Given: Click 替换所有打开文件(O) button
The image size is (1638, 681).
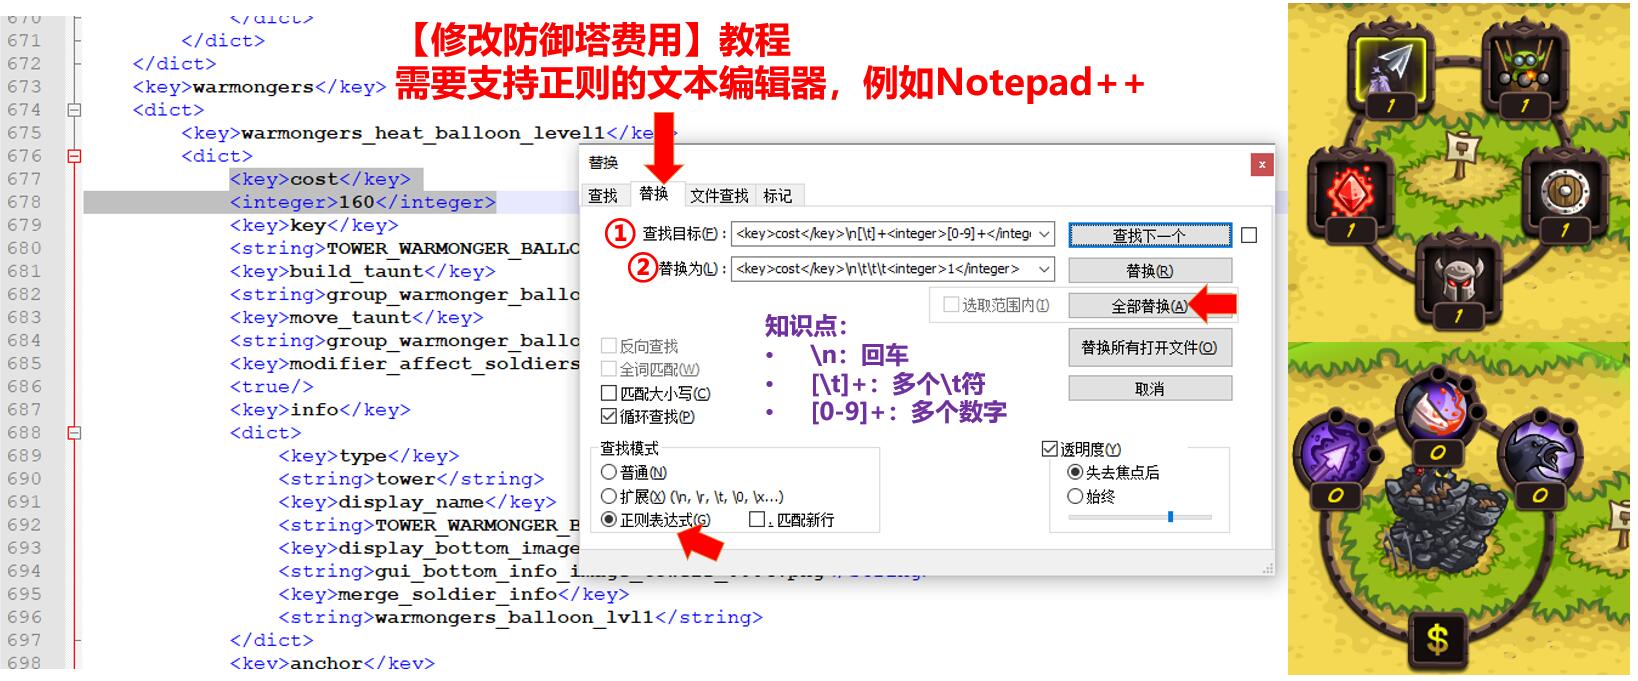Looking at the screenshot, I should click(x=1150, y=348).
